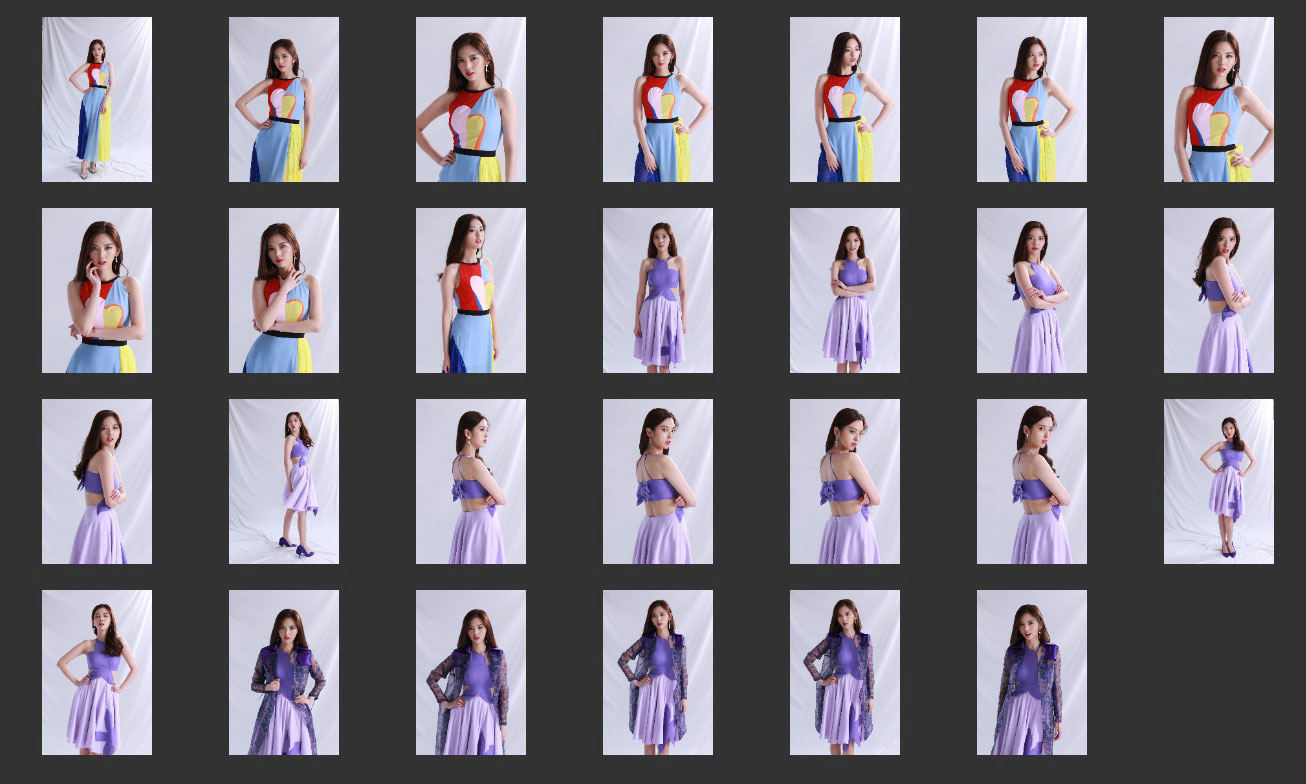
Task: Click the first back-view purple top photo in row three
Action: click(x=471, y=481)
